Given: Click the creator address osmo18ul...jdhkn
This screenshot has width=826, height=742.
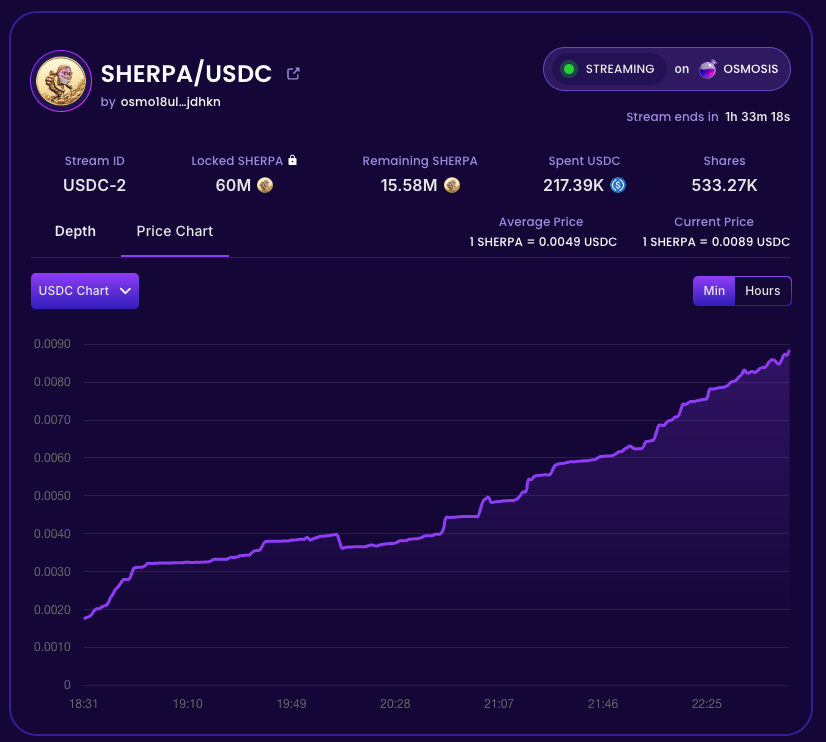Looking at the screenshot, I should [x=171, y=102].
